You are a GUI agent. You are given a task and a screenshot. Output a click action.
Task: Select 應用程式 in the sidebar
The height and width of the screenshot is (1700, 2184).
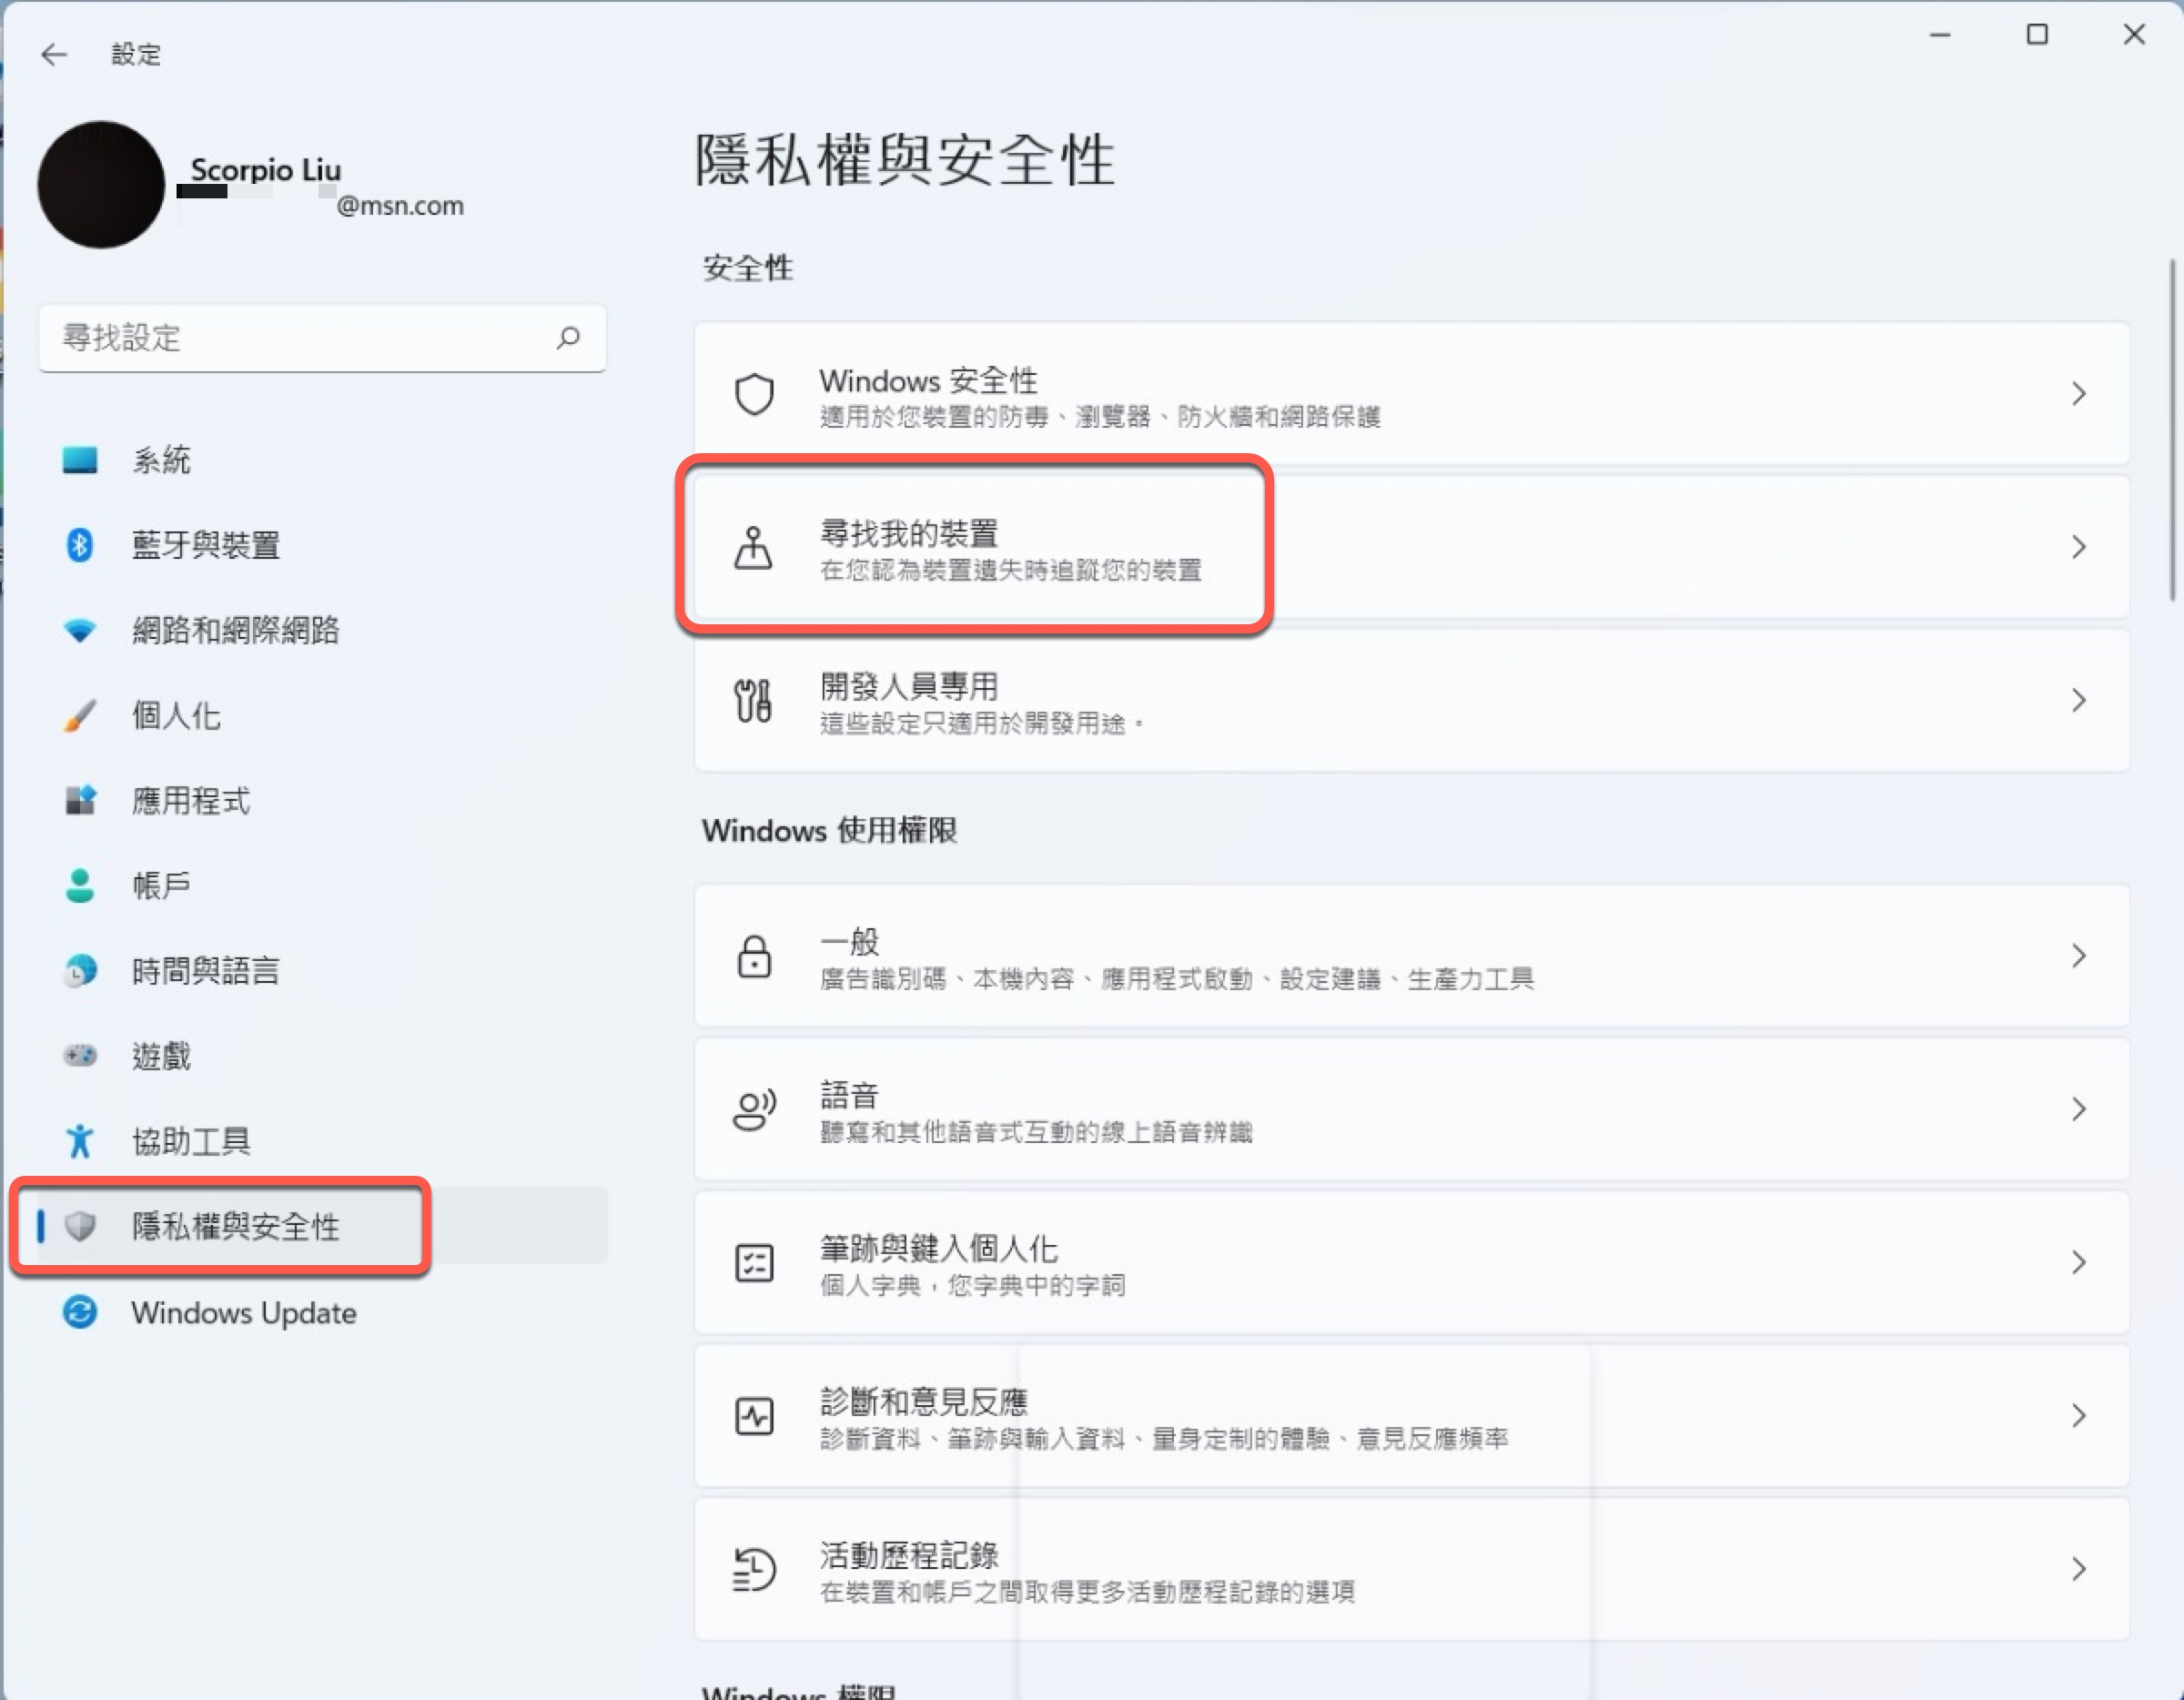[x=191, y=800]
